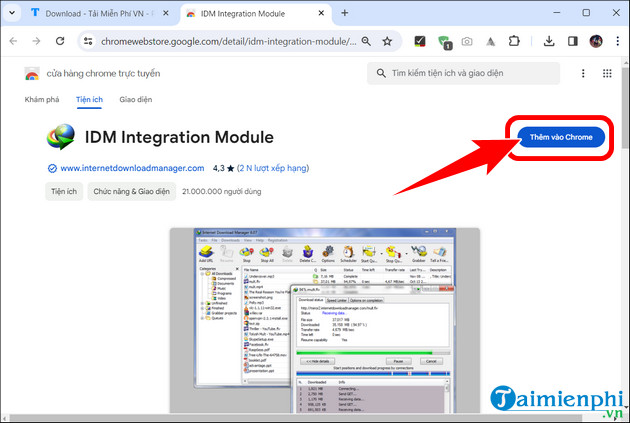Open the Google apps grid icon
630x423 pixels.
pos(607,73)
